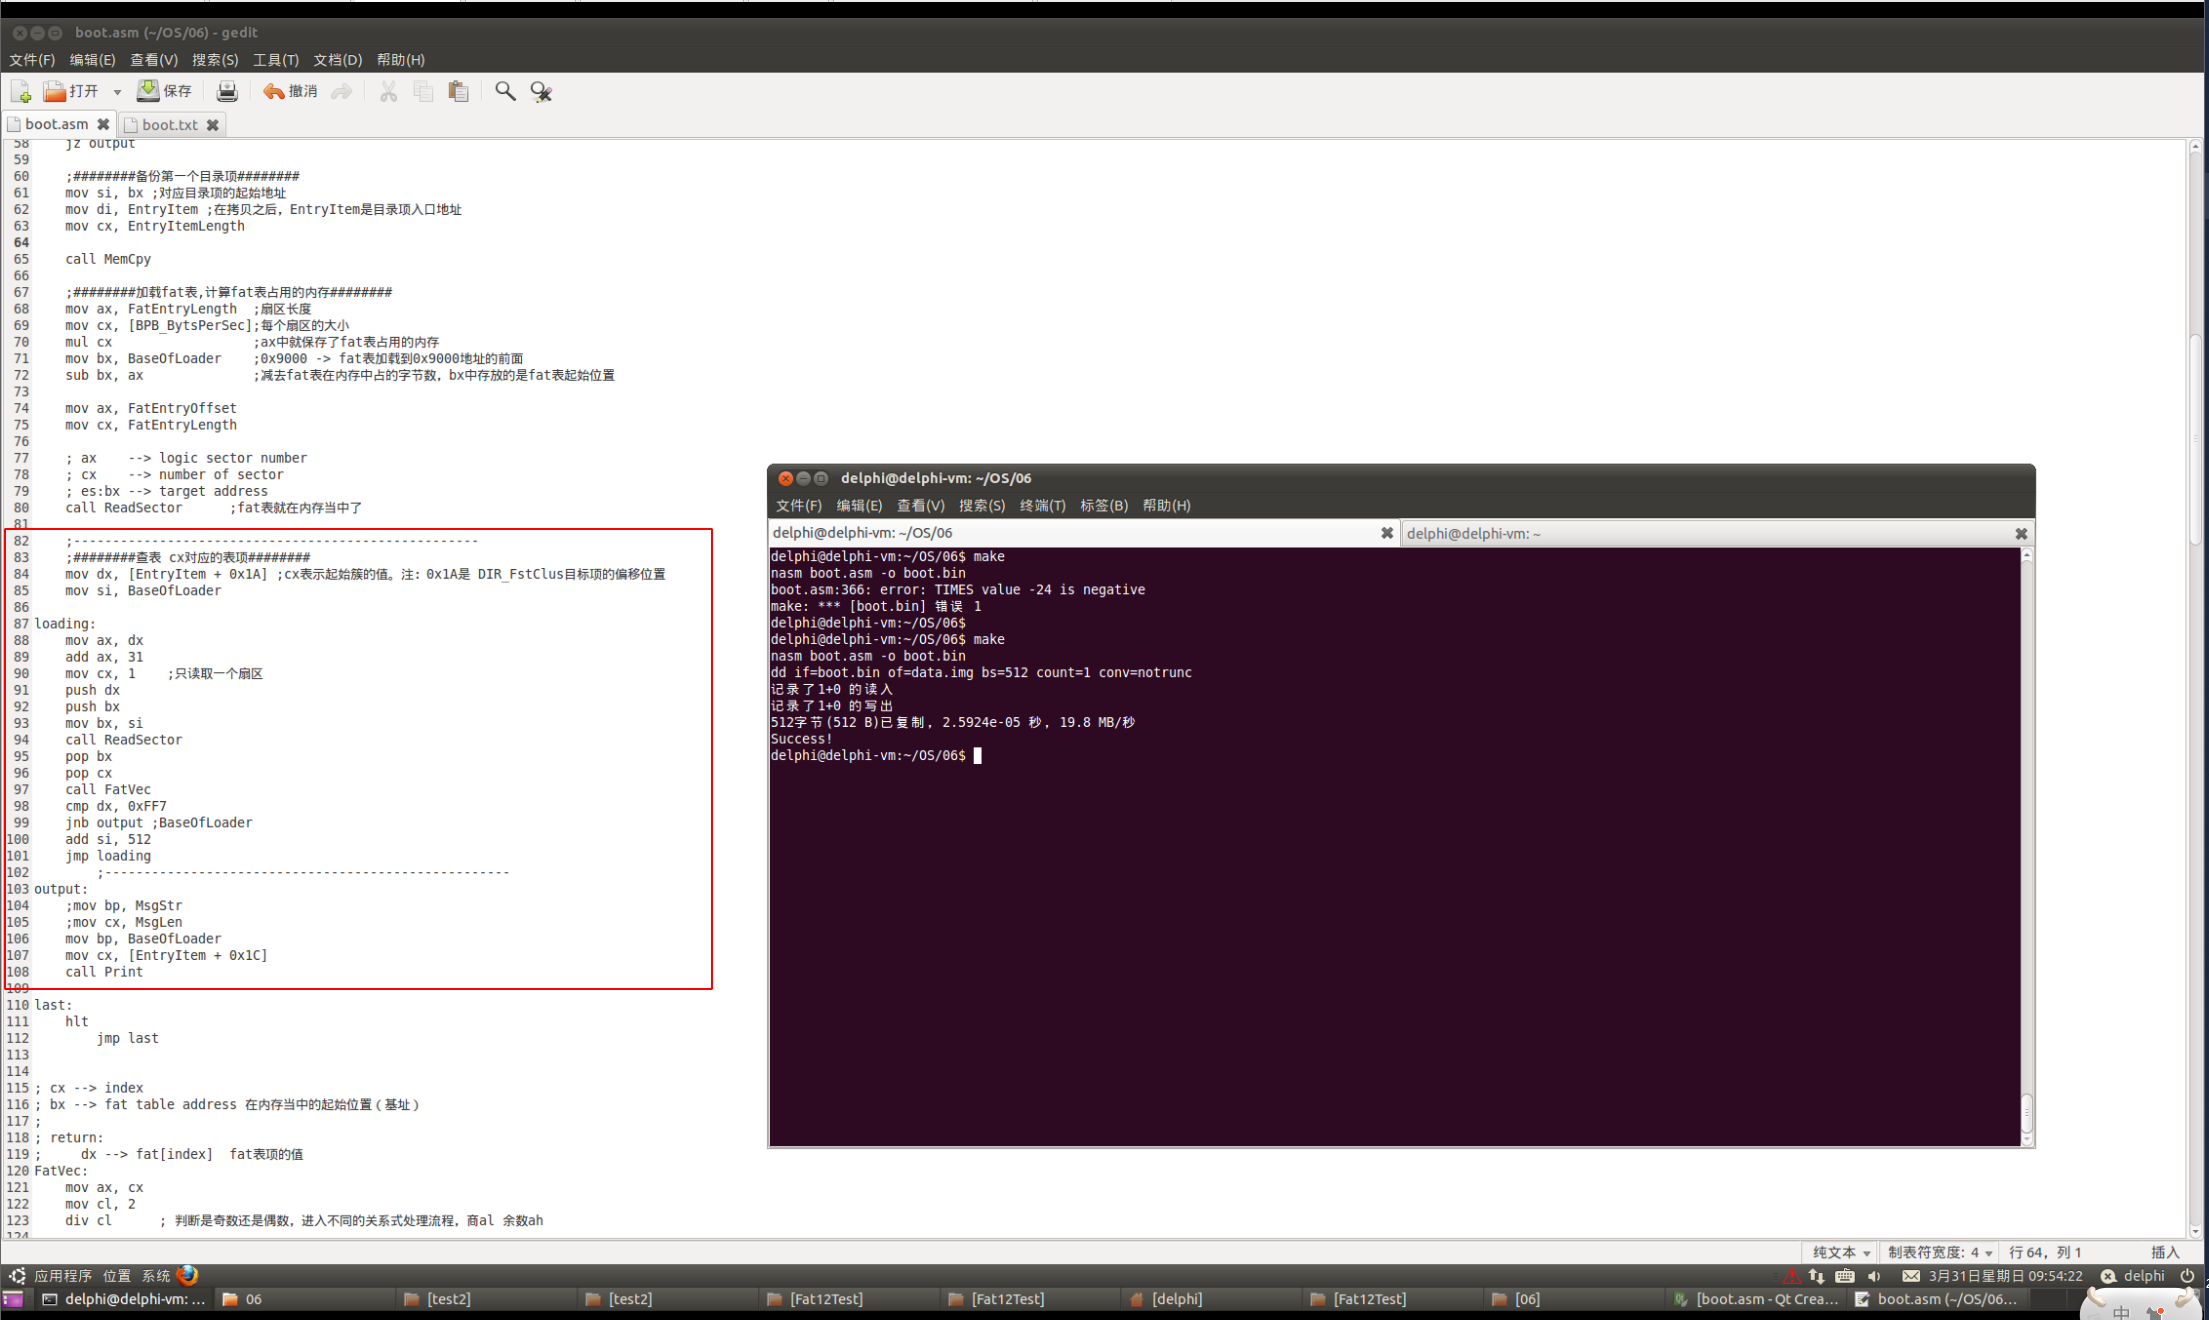Toggle 插入 insert mode indicator in status bar
The image size is (2209, 1320).
coord(2164,1252)
